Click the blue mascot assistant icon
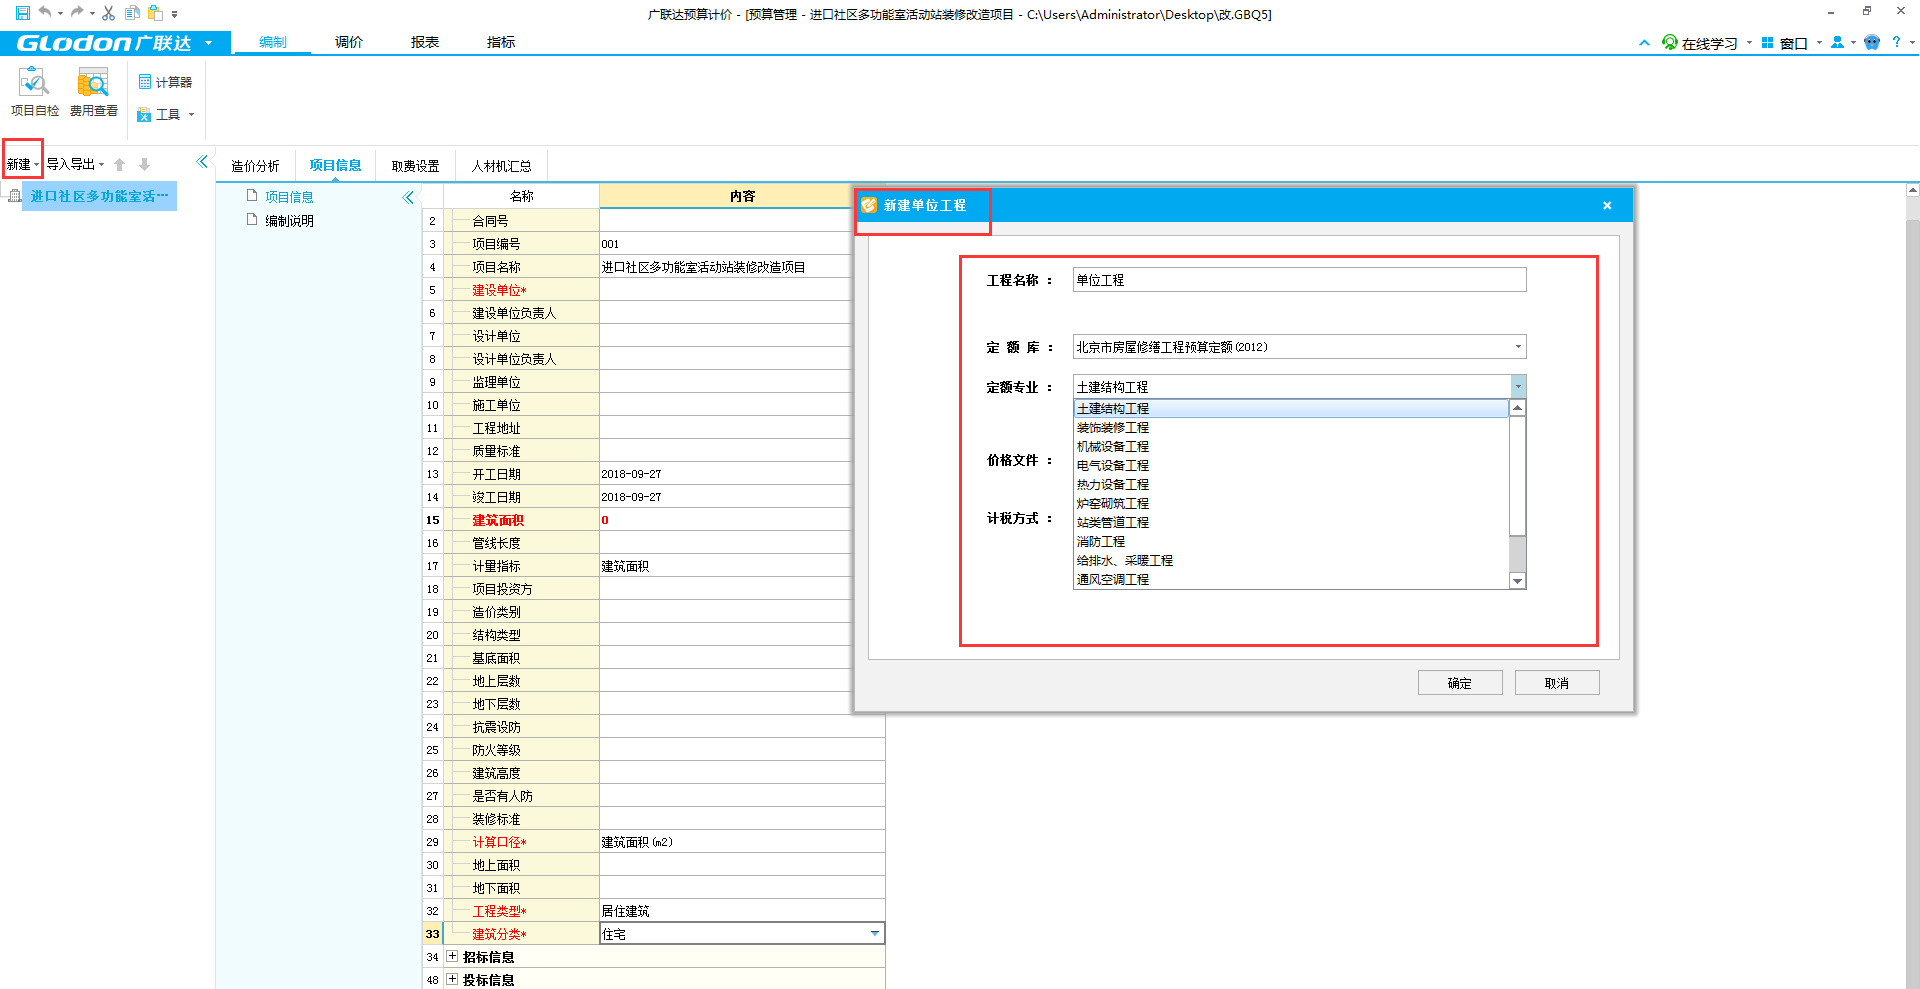This screenshot has width=1920, height=989. [x=1872, y=42]
